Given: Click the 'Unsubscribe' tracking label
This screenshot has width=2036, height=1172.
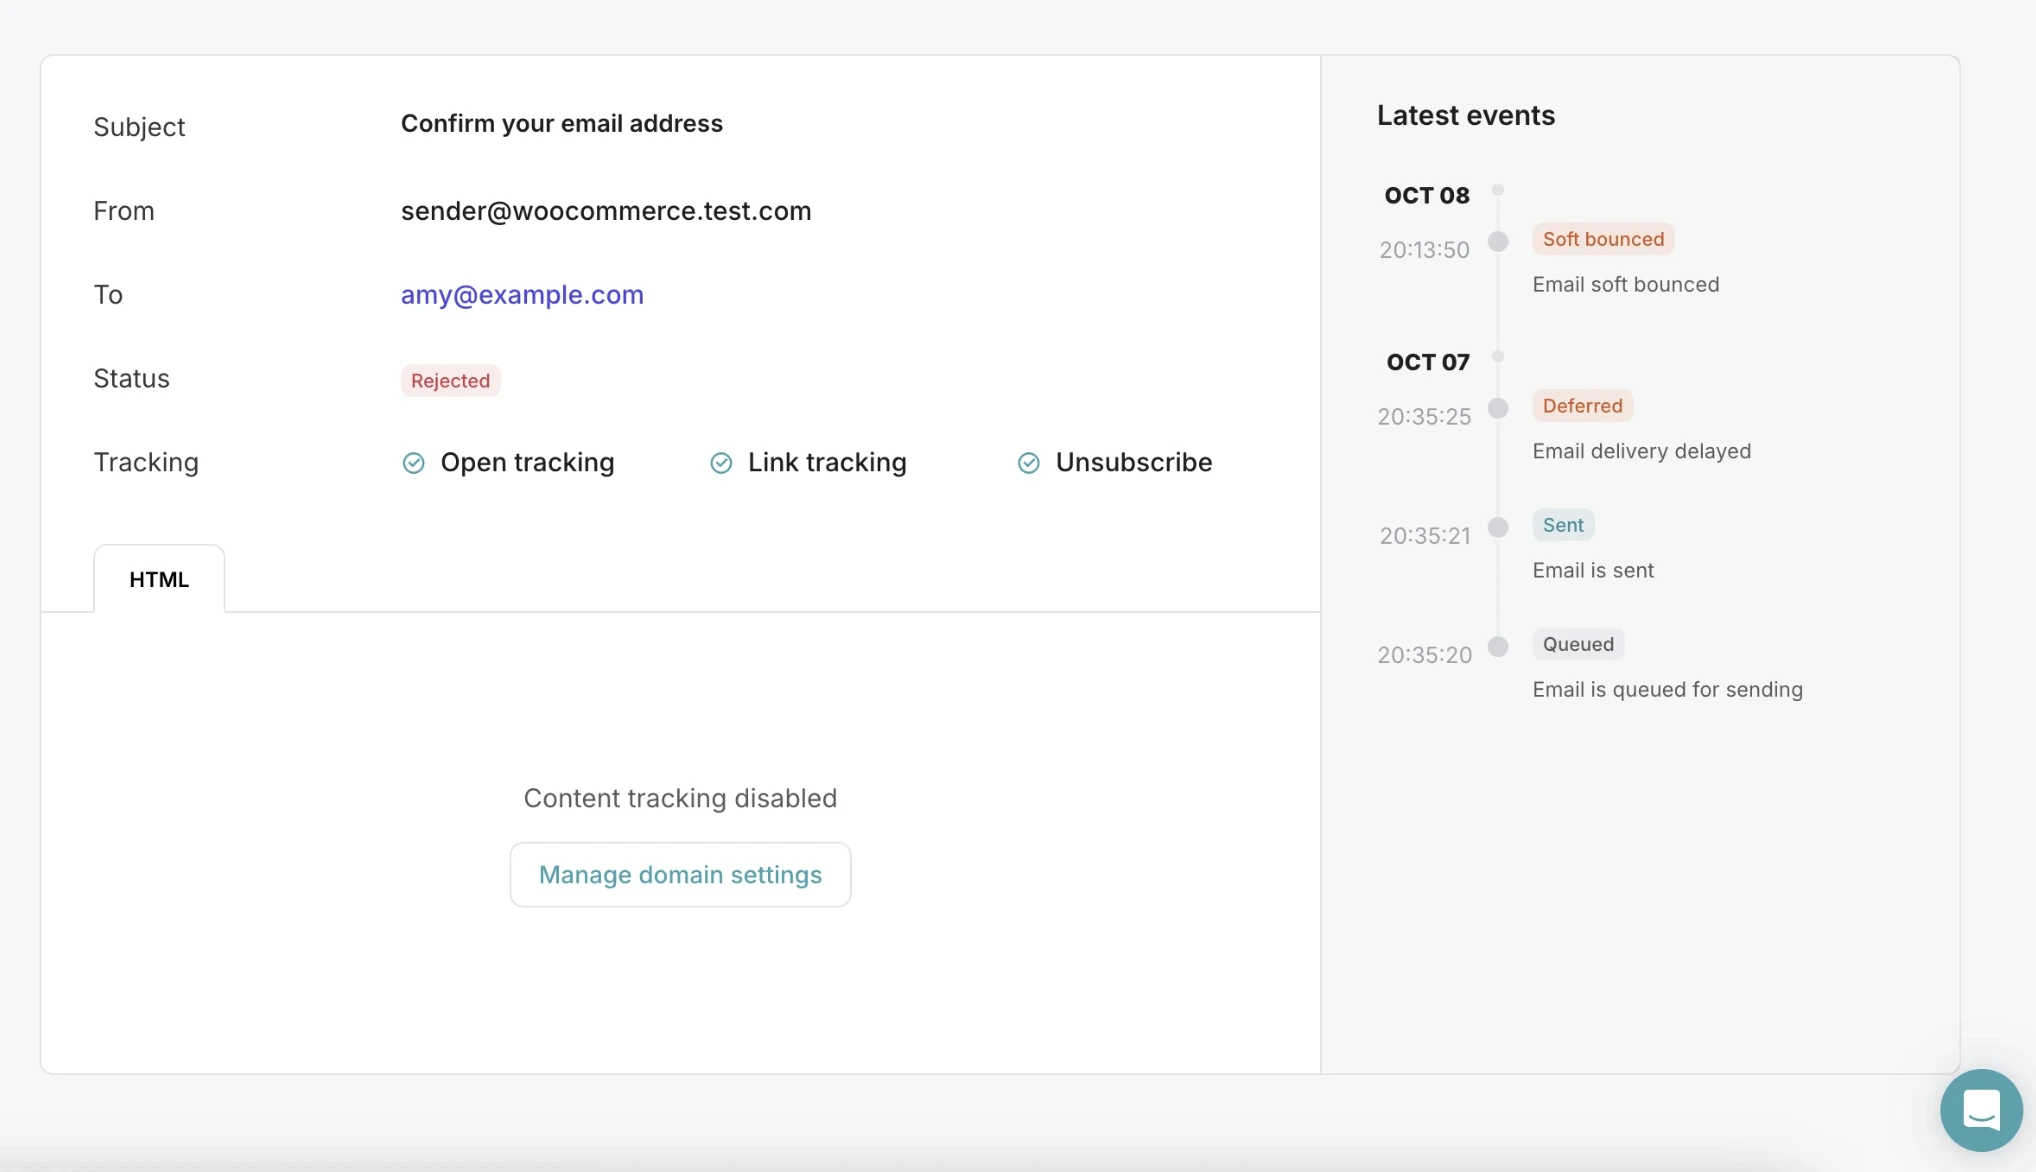Looking at the screenshot, I should click(x=1134, y=463).
